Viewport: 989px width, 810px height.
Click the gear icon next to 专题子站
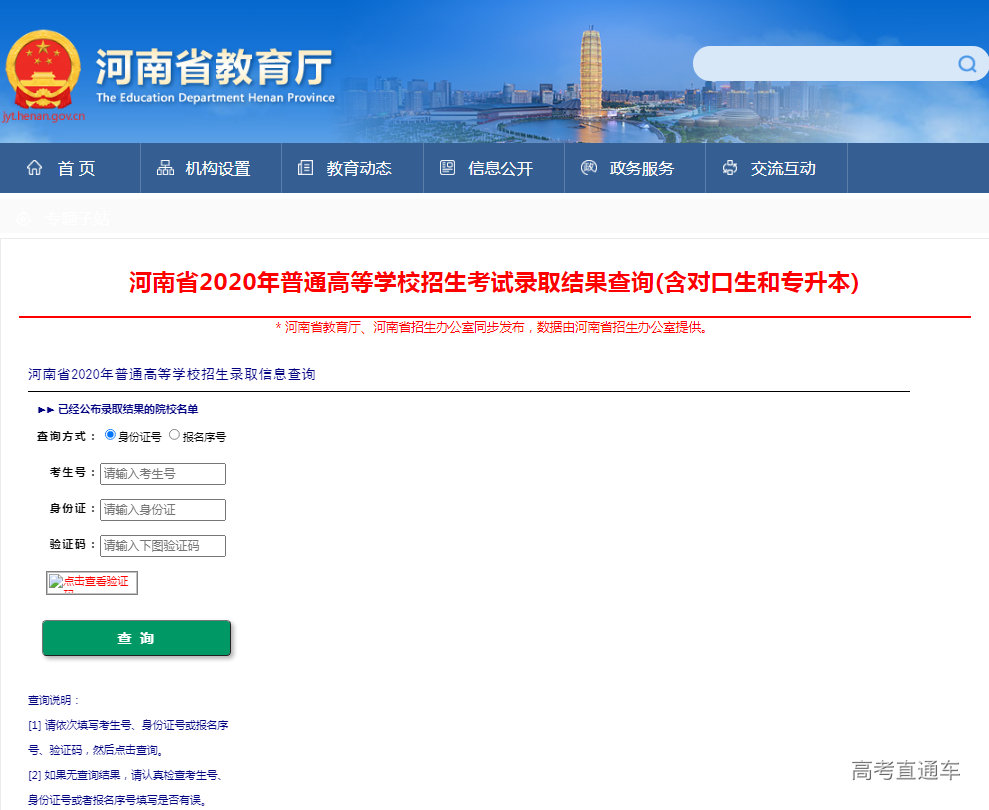[x=23, y=217]
